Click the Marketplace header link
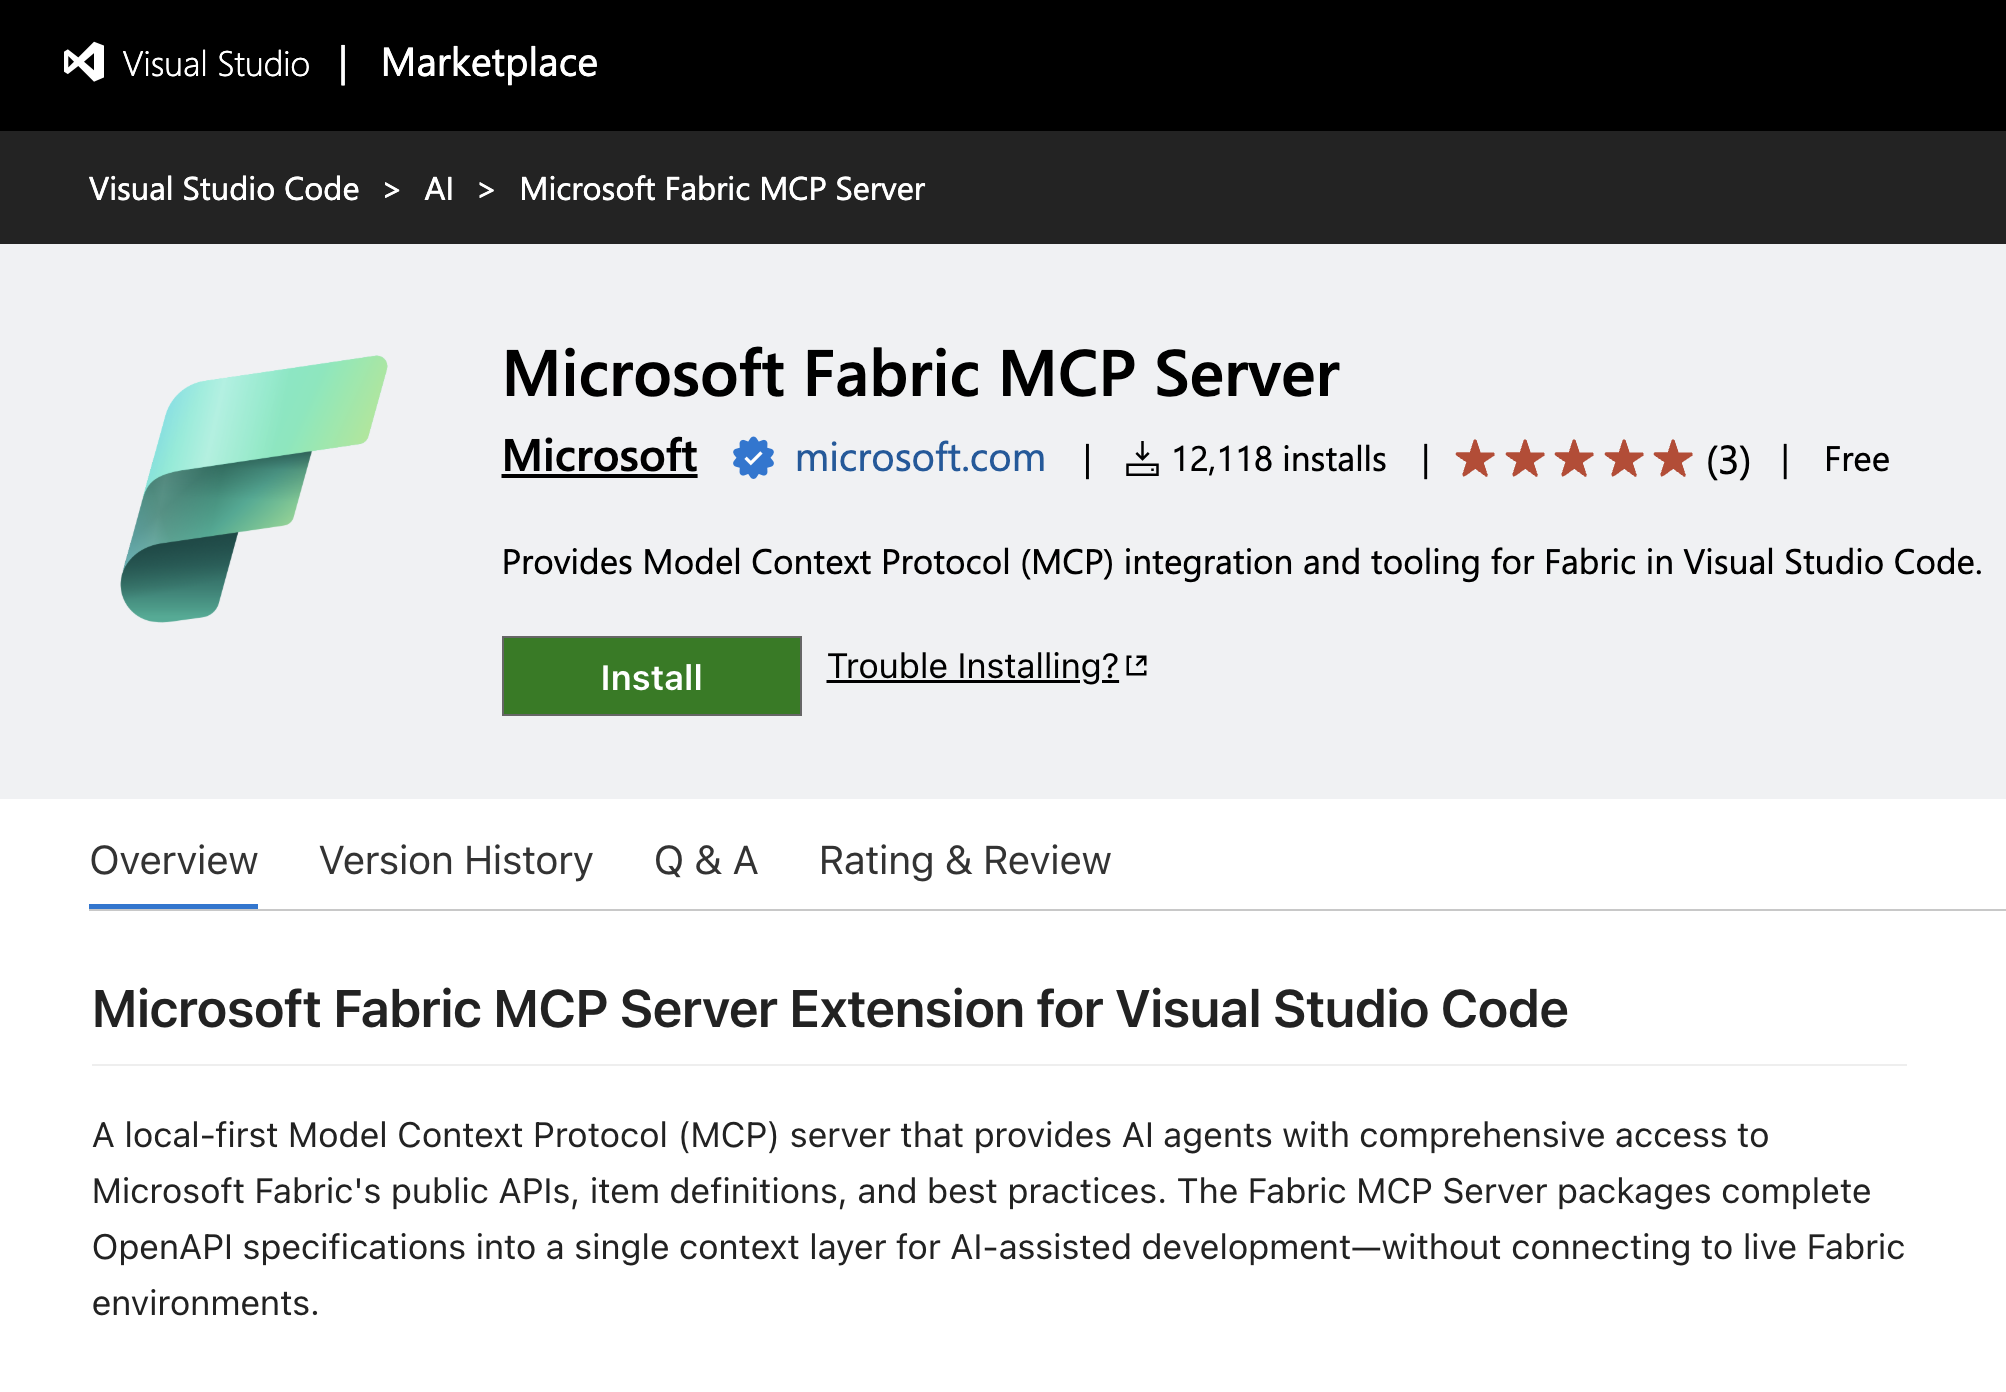This screenshot has height=1392, width=2006. [x=489, y=63]
